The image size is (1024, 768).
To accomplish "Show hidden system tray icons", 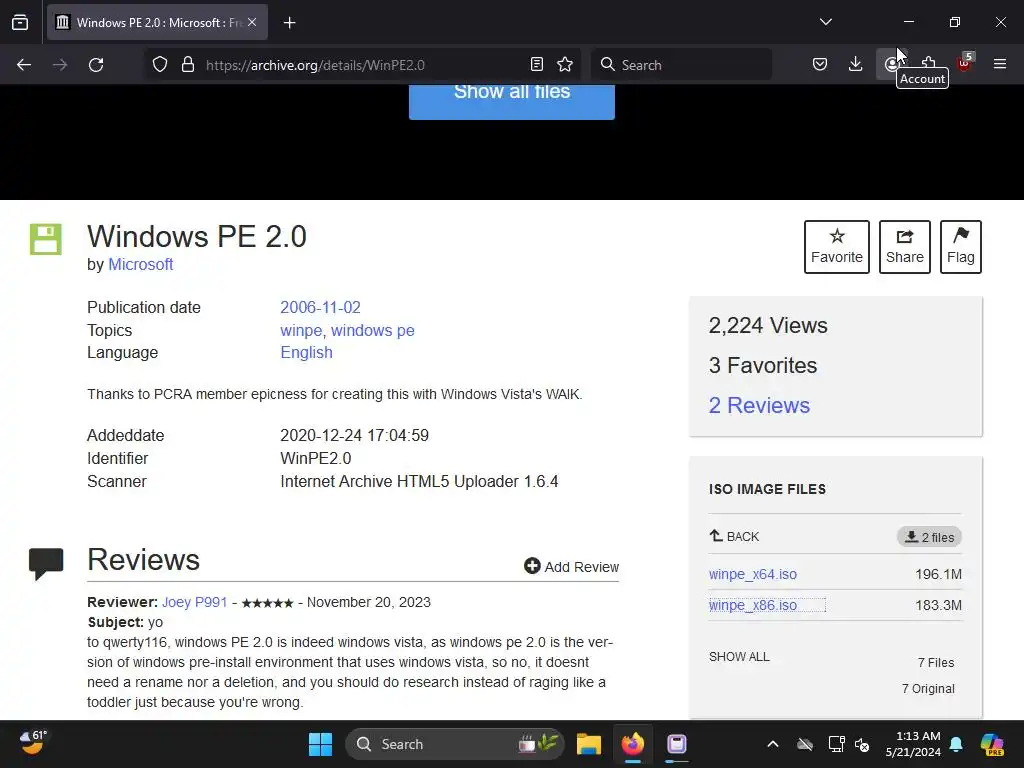I will point(773,744).
